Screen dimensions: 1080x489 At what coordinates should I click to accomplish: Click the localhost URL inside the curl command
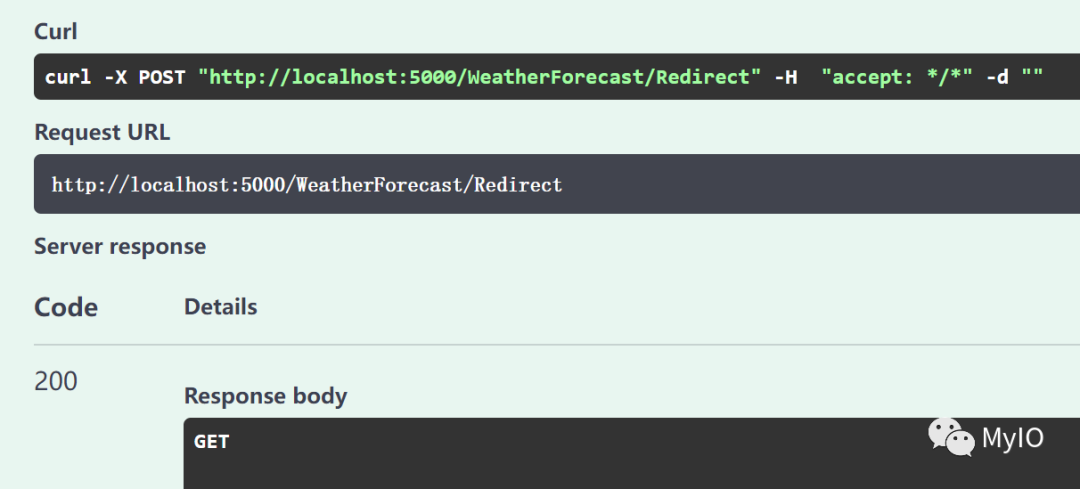click(479, 76)
